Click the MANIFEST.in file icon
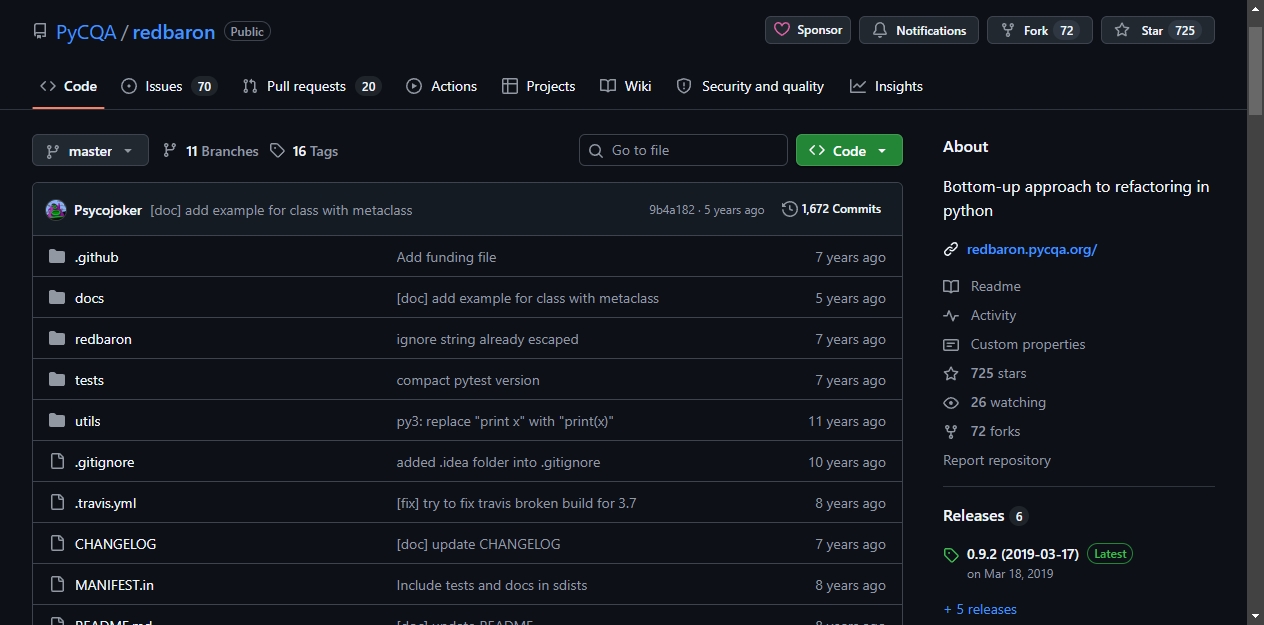The width and height of the screenshot is (1264, 625). tap(57, 585)
